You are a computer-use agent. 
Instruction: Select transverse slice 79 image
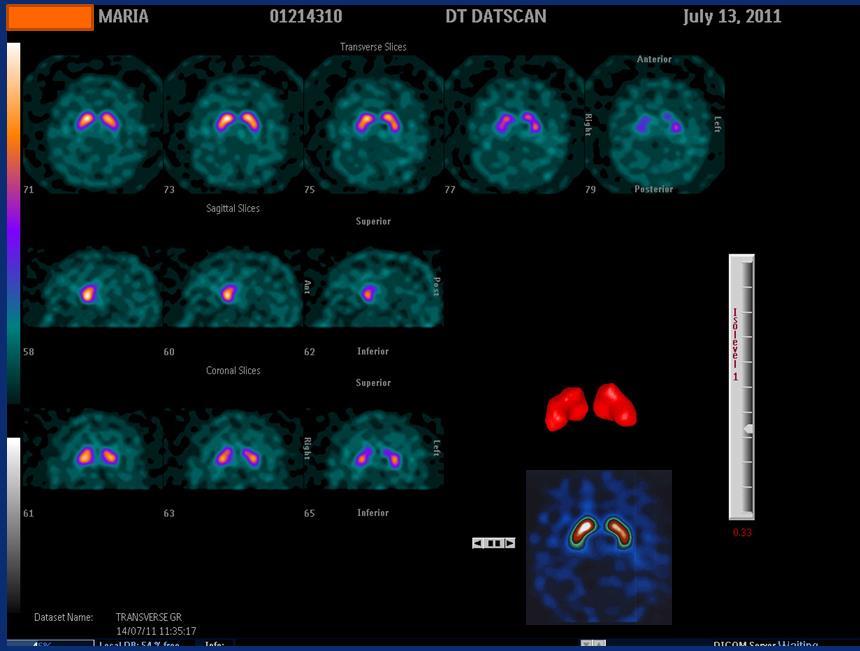click(x=655, y=124)
